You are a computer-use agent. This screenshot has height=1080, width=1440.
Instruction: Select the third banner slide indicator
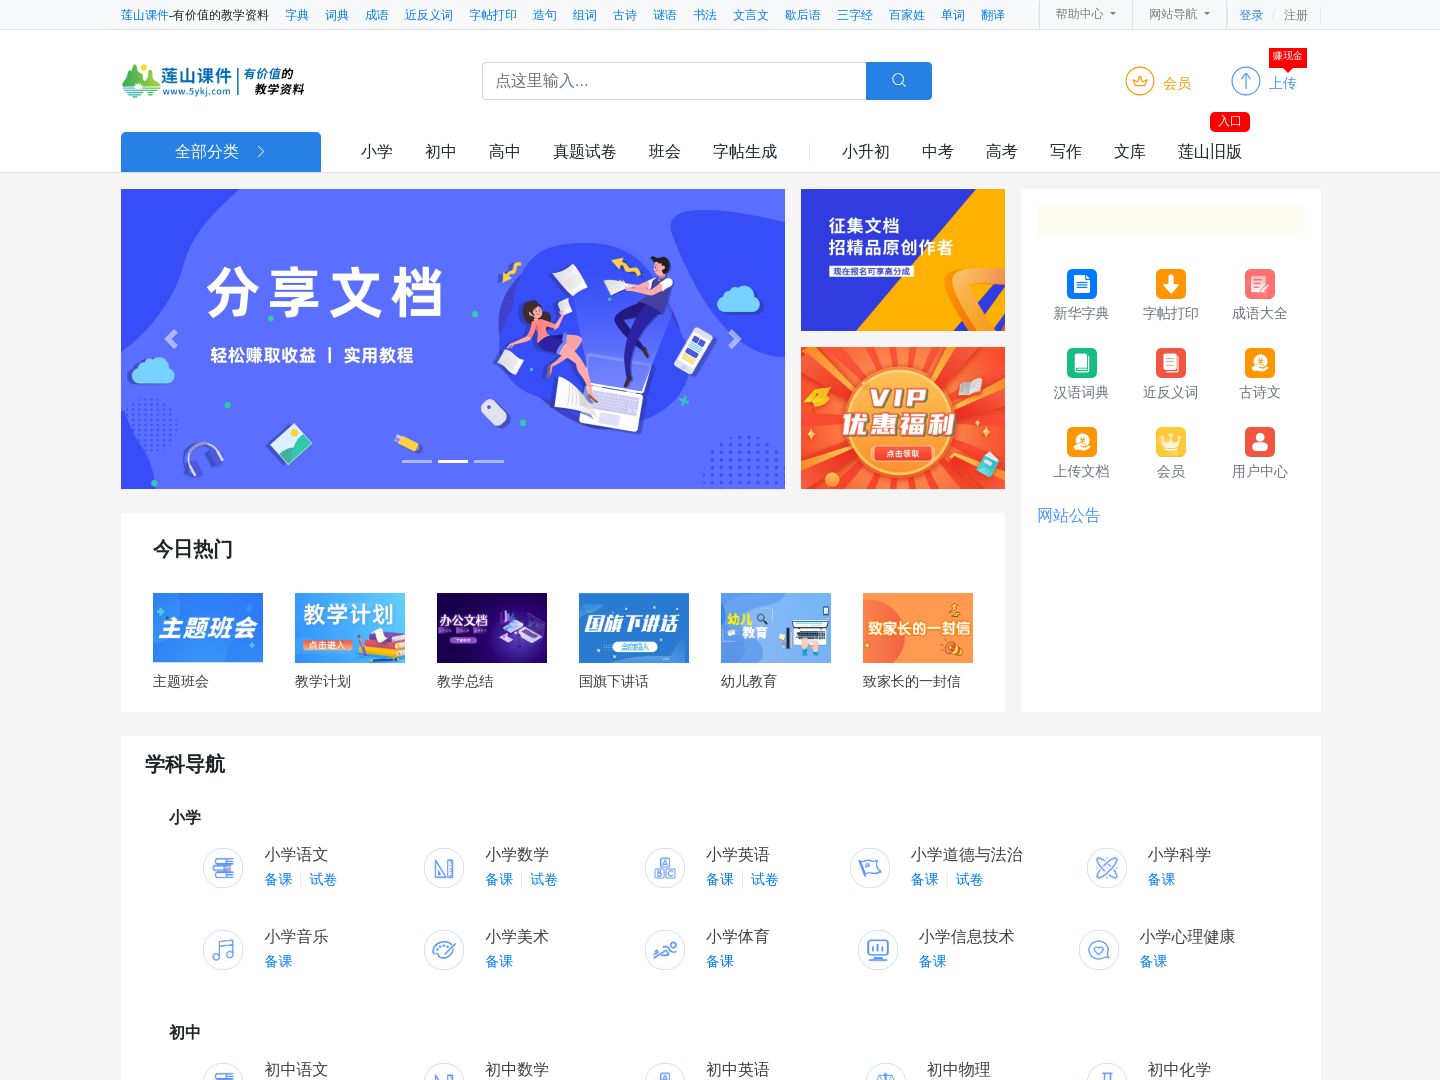pyautogui.click(x=489, y=461)
